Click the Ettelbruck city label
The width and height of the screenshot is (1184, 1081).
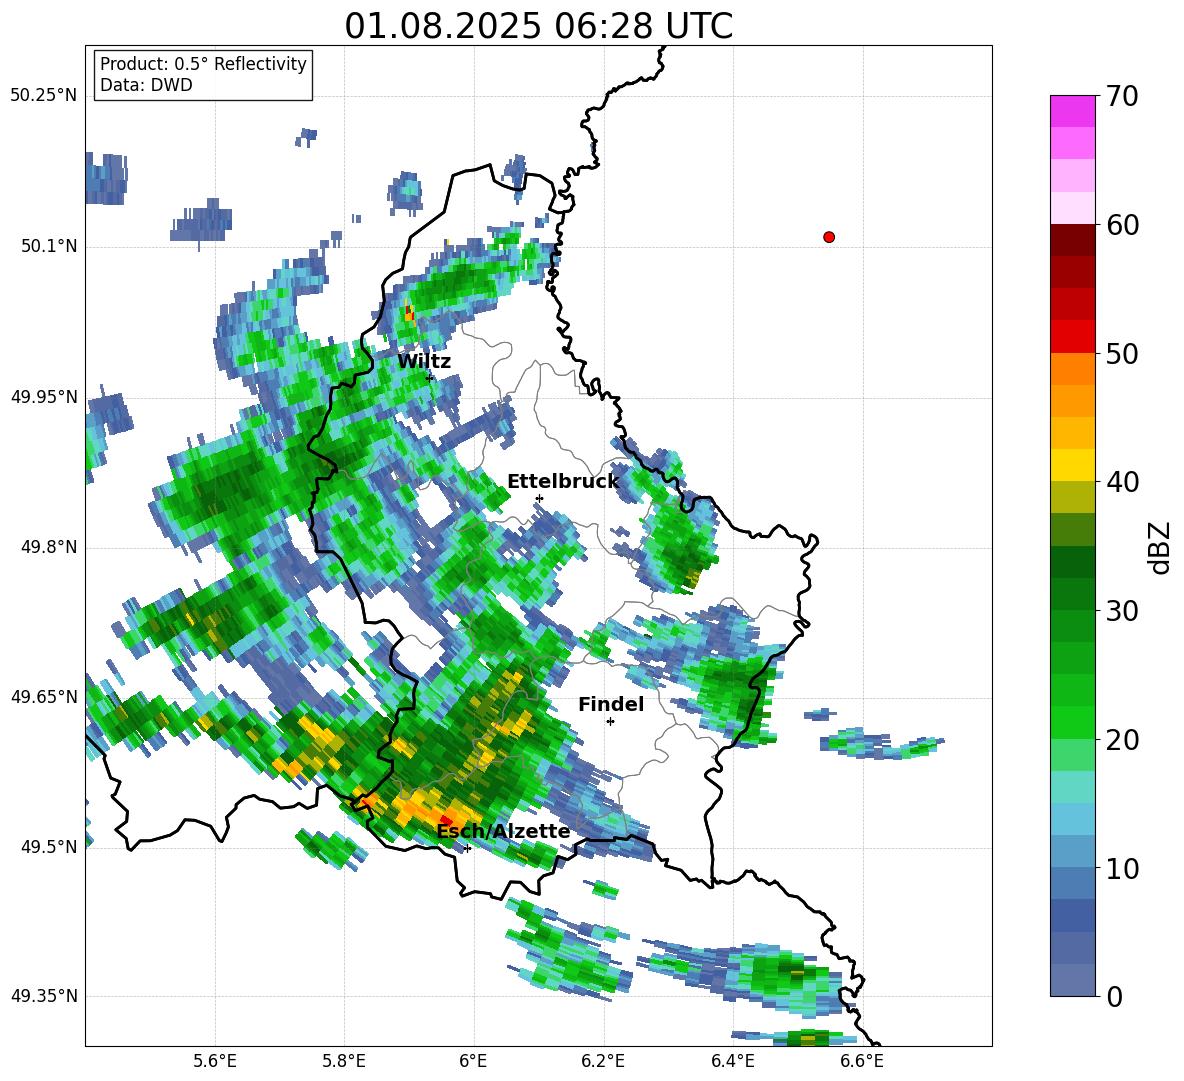point(563,482)
